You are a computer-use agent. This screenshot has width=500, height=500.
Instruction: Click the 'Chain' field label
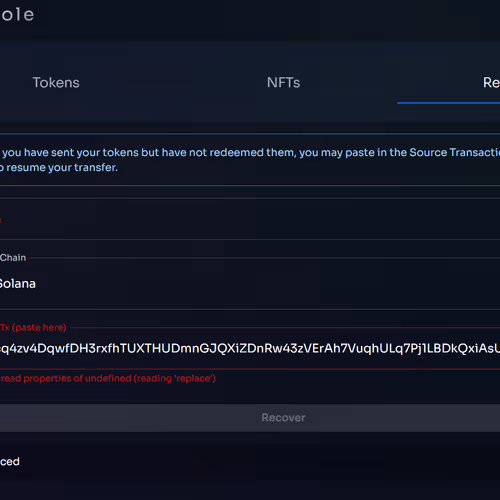(x=13, y=258)
